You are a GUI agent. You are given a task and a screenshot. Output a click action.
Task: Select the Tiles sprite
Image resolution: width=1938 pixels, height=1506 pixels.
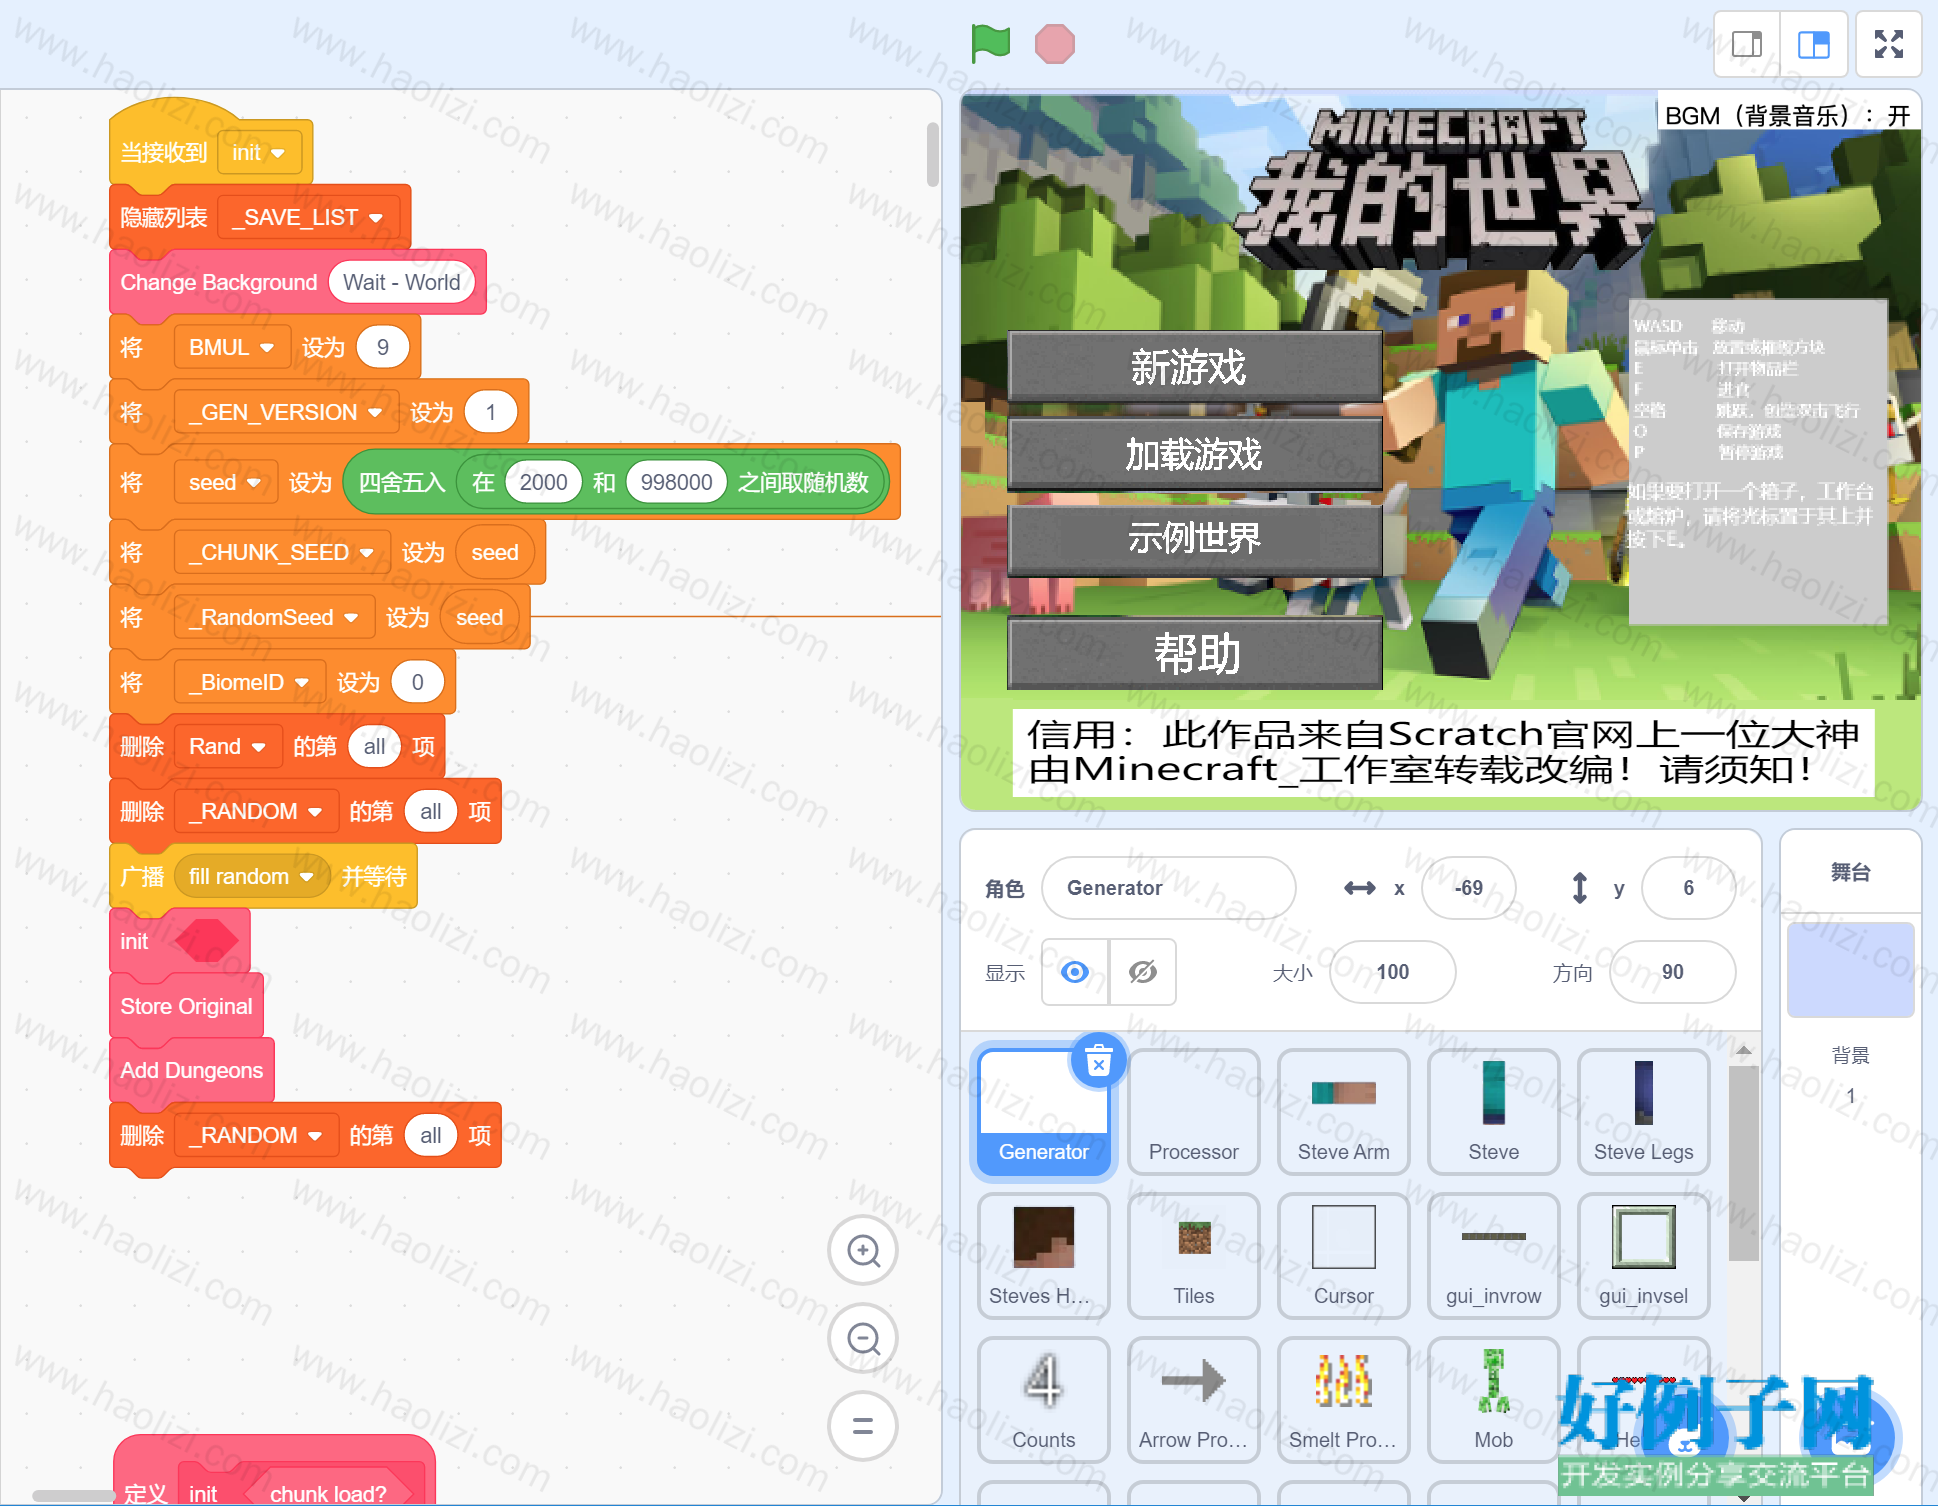tap(1193, 1255)
